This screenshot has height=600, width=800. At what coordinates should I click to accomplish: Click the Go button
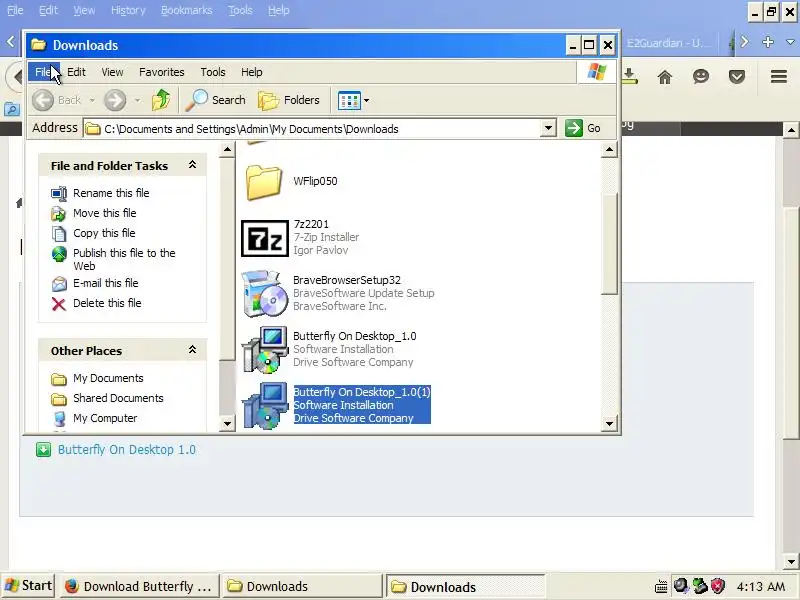[x=583, y=128]
